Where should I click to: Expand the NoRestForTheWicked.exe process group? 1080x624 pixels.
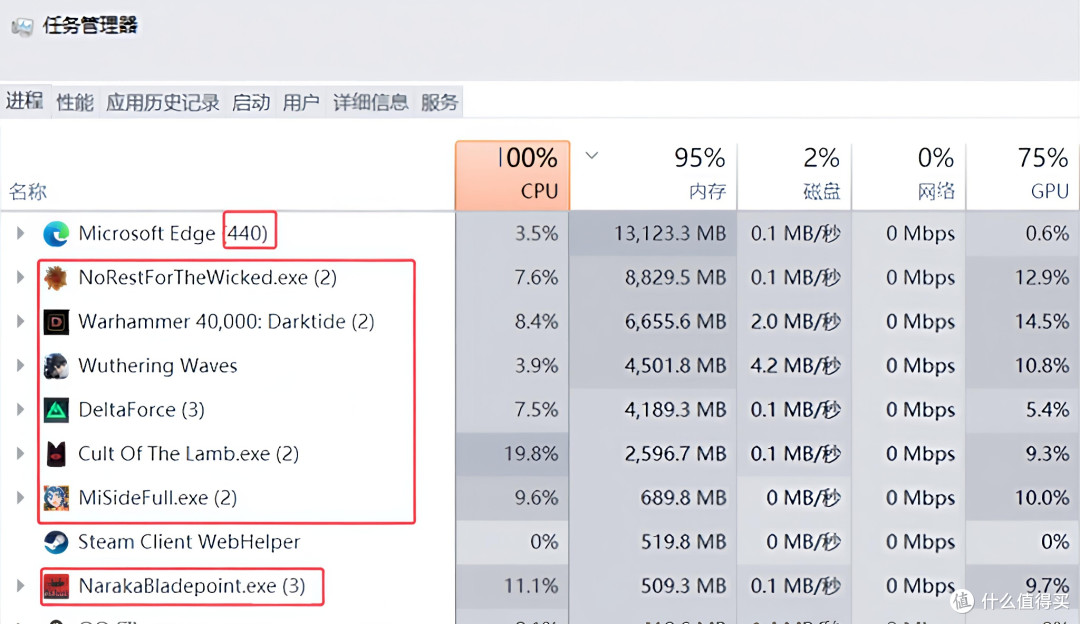click(21, 278)
